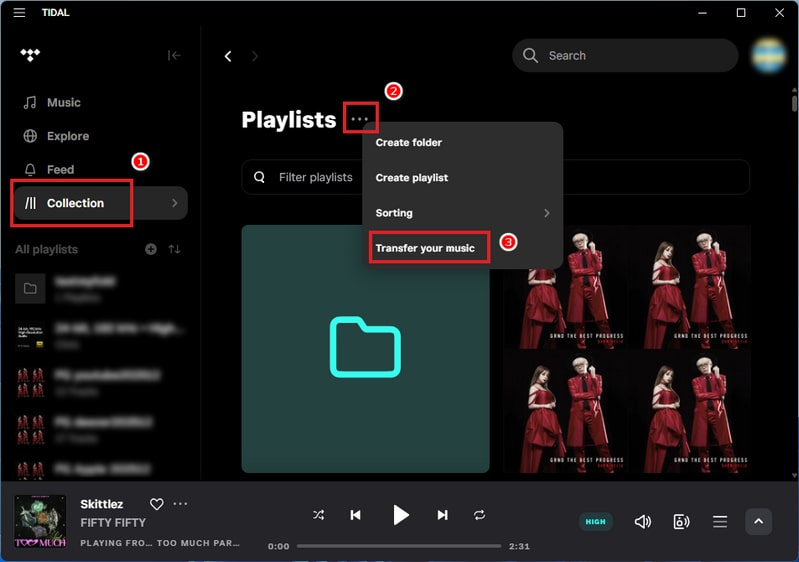Expand the Collection chevron arrow

tap(174, 203)
